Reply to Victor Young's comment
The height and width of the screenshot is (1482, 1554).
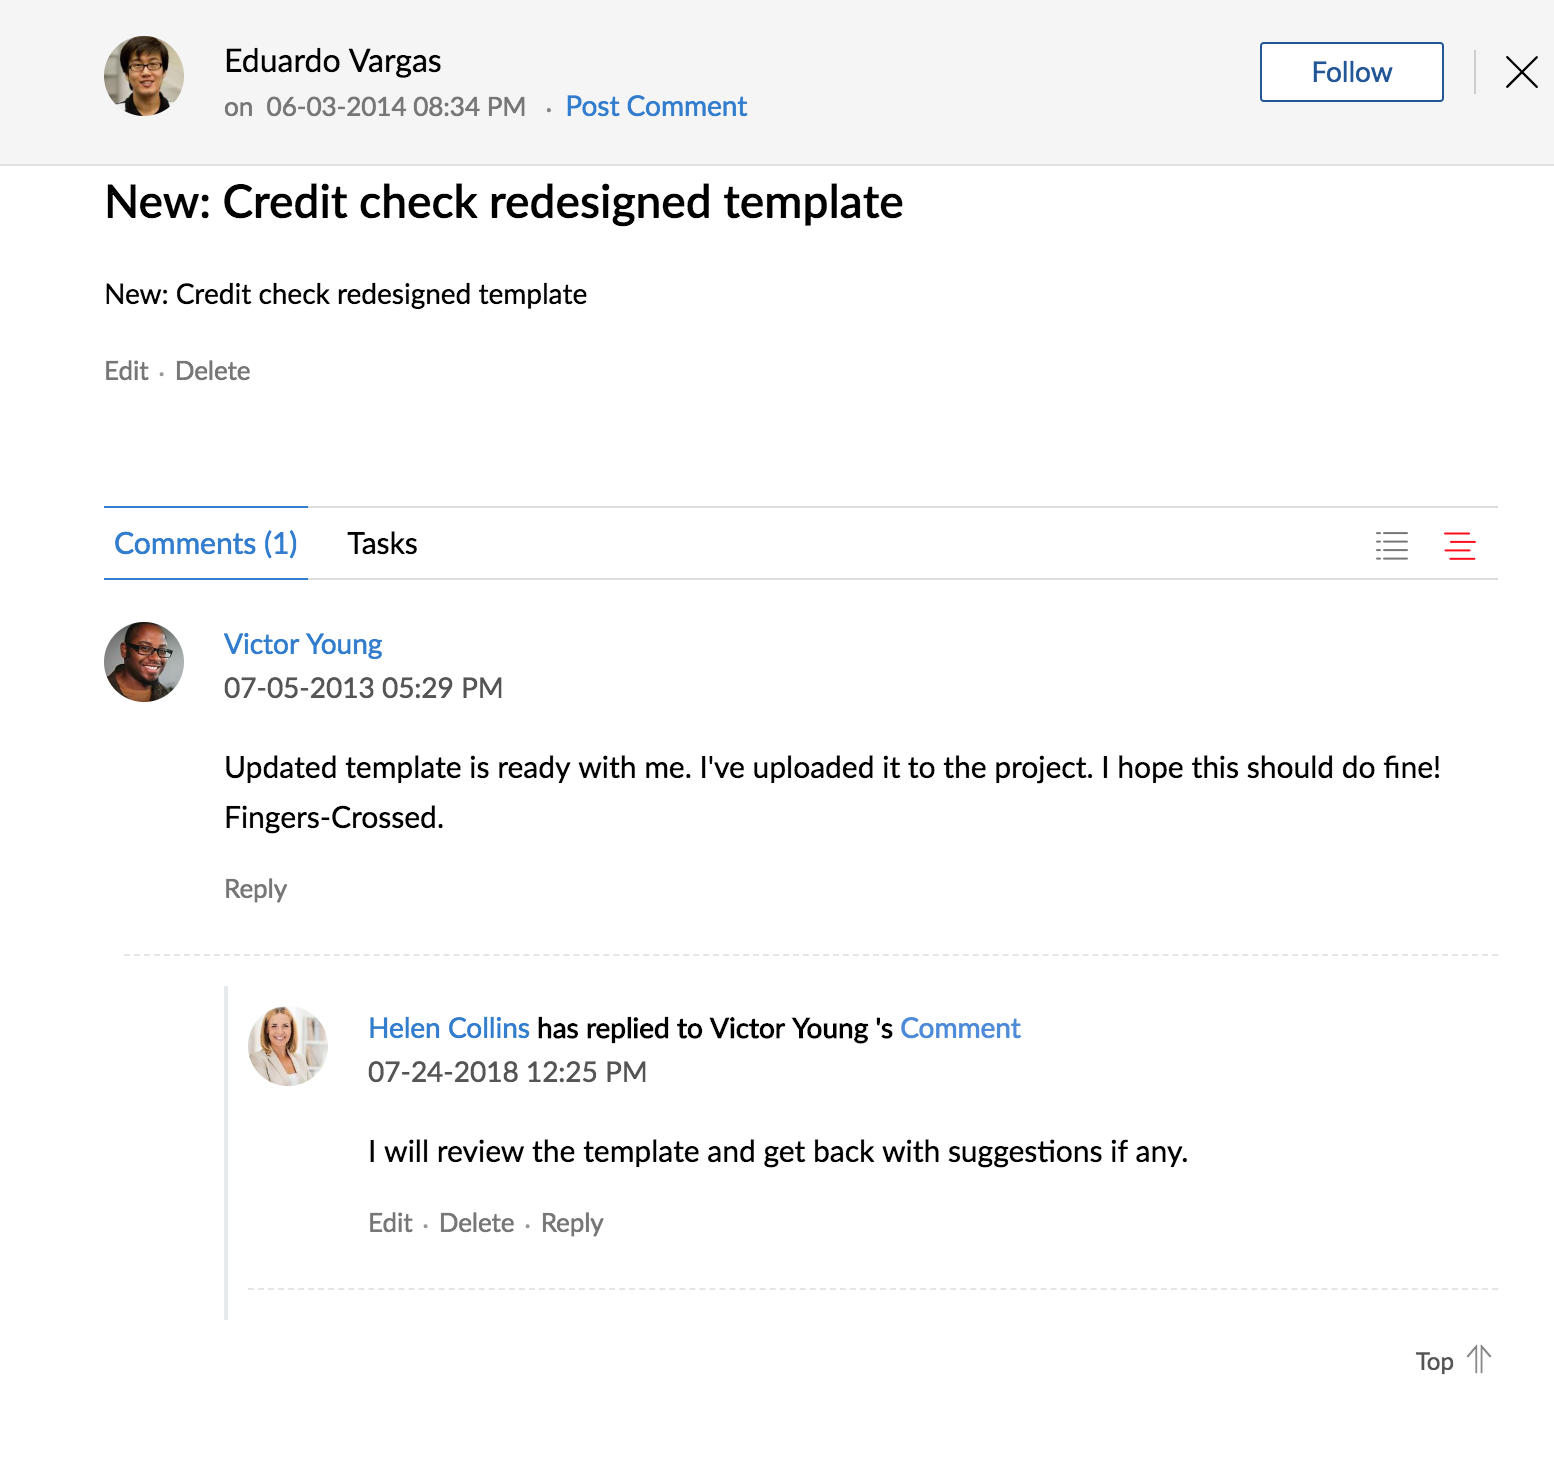(x=255, y=889)
